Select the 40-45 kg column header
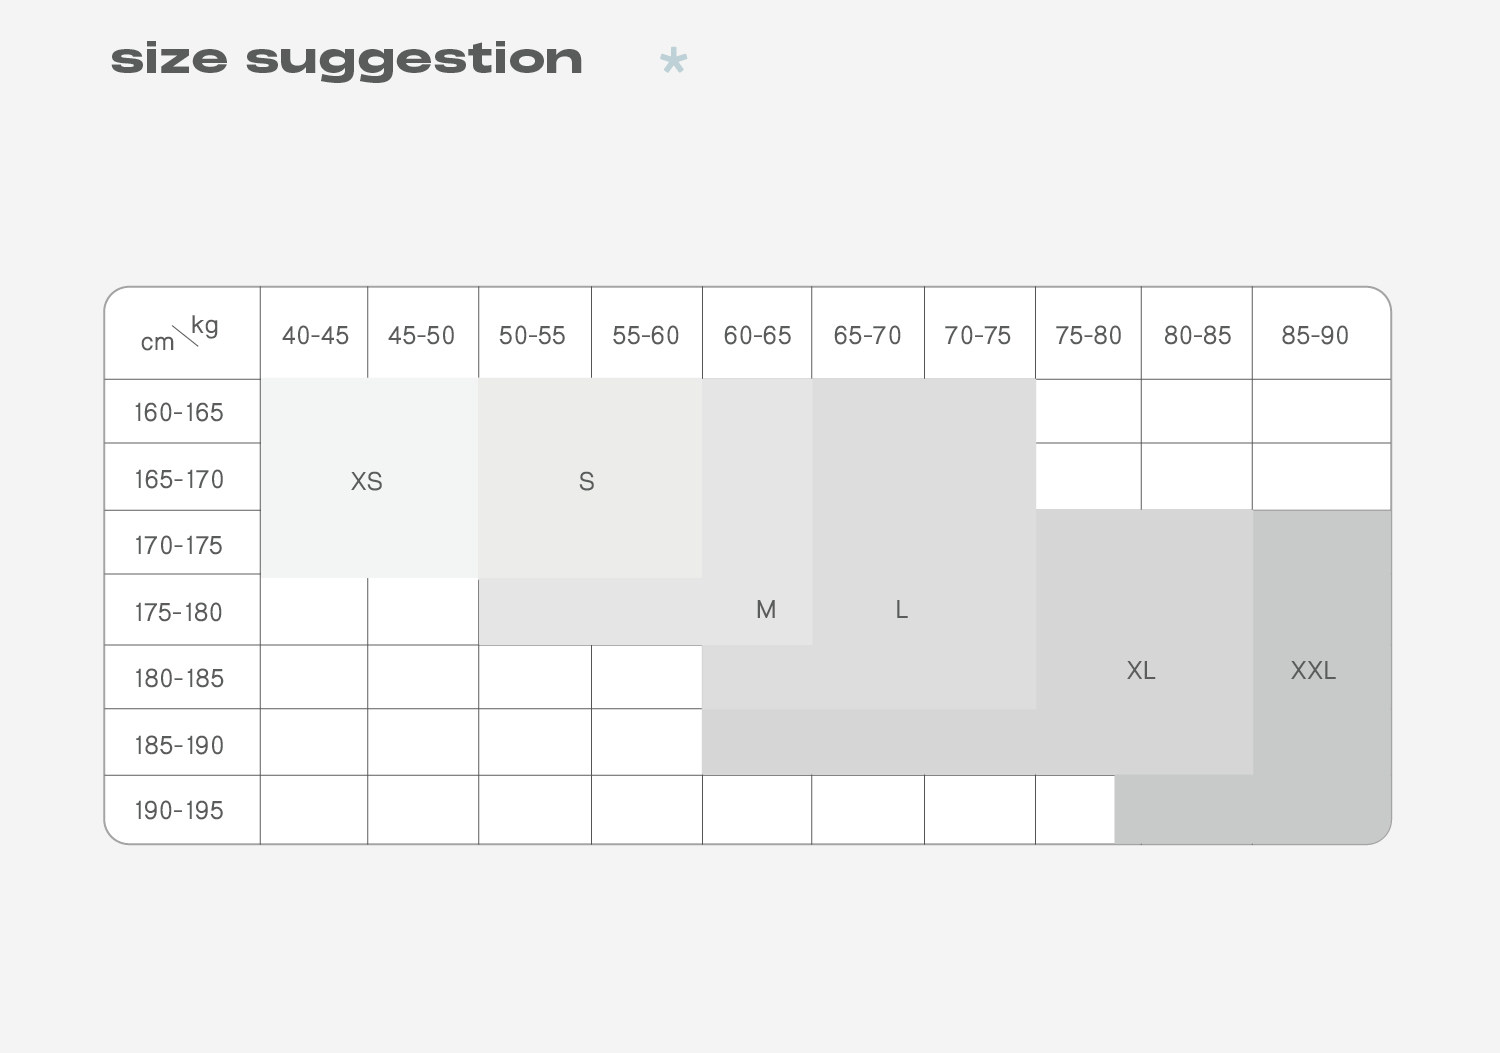The width and height of the screenshot is (1500, 1053). point(315,335)
